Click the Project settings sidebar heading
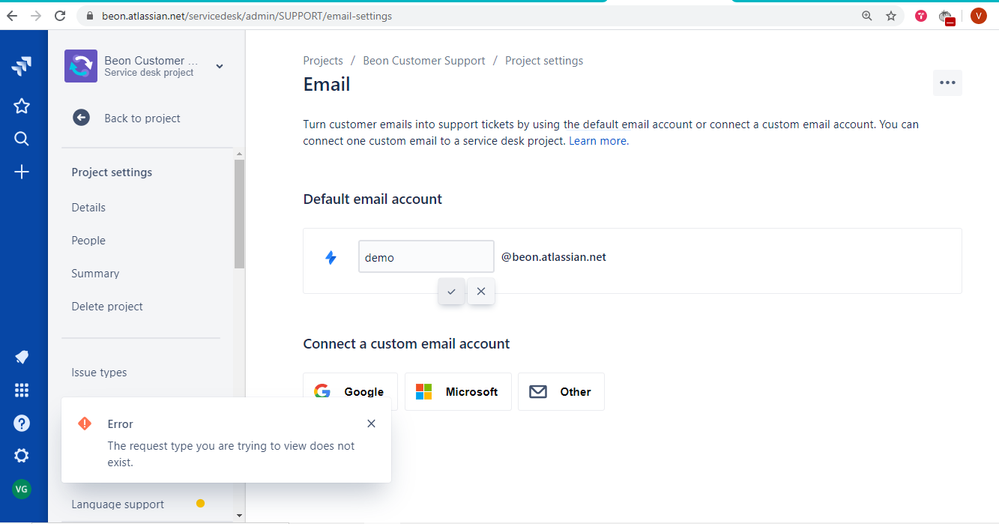This screenshot has height=524, width=999. 112,172
